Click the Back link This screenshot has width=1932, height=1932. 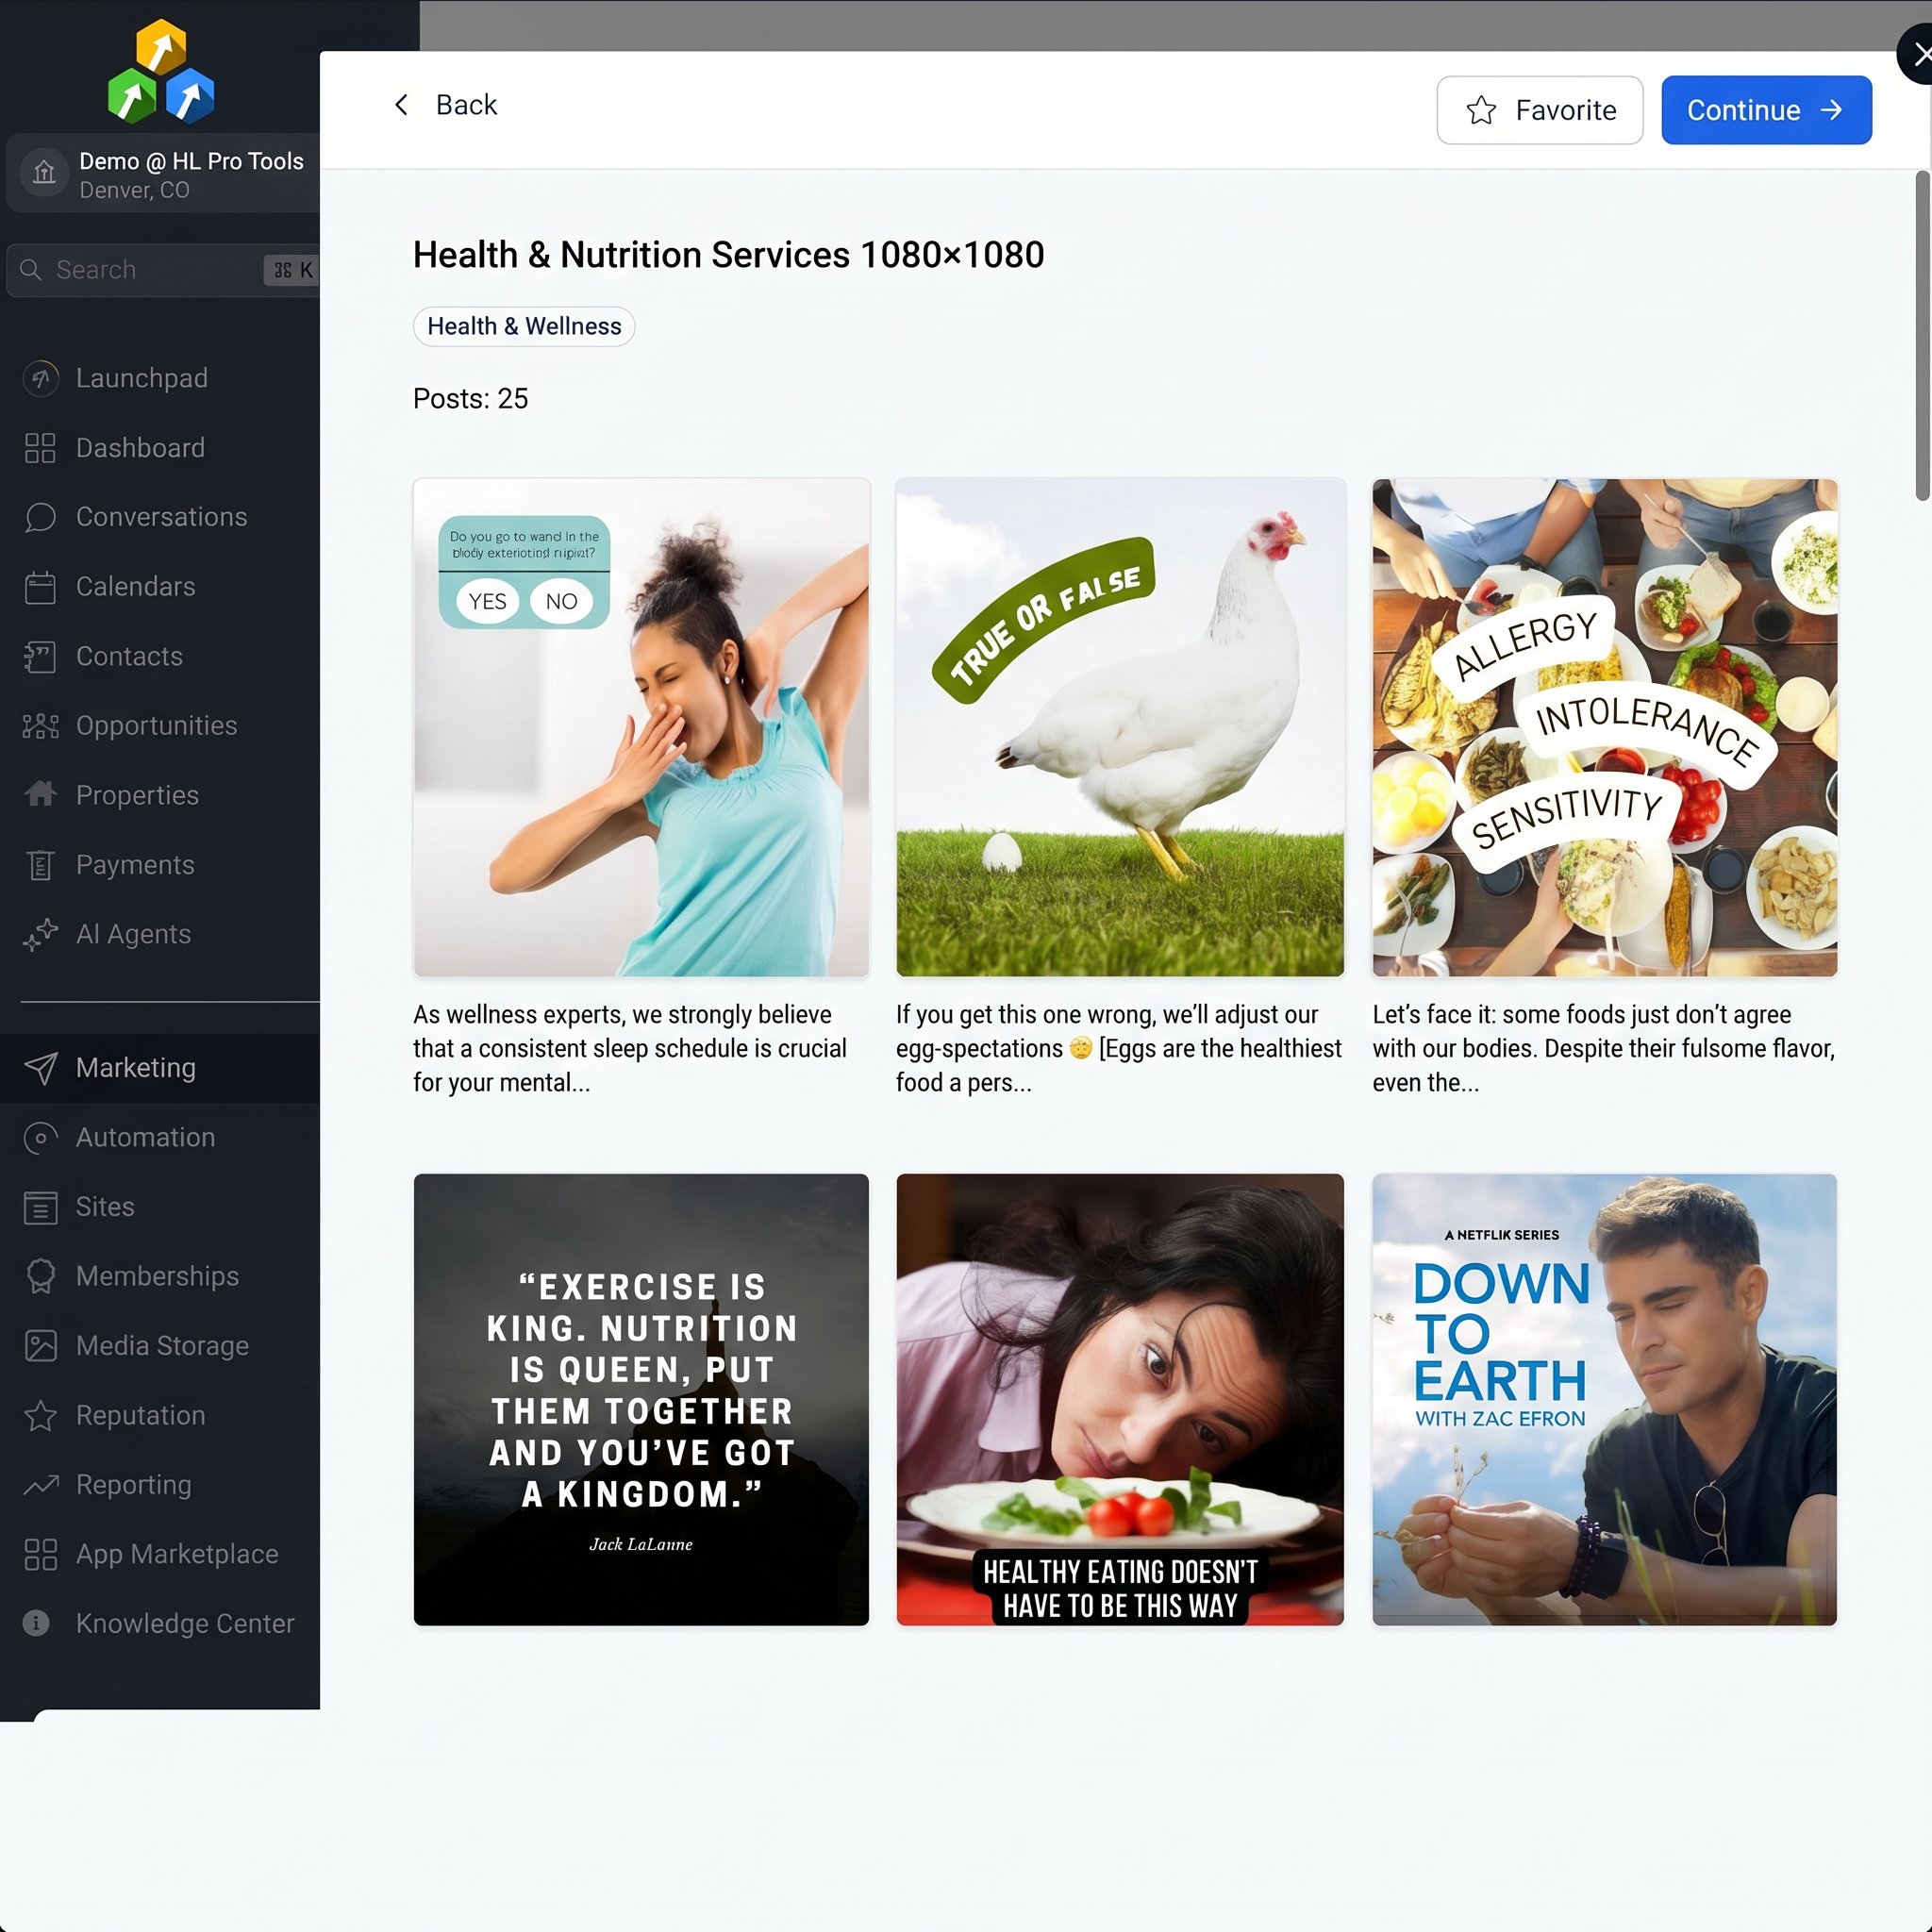tap(445, 105)
